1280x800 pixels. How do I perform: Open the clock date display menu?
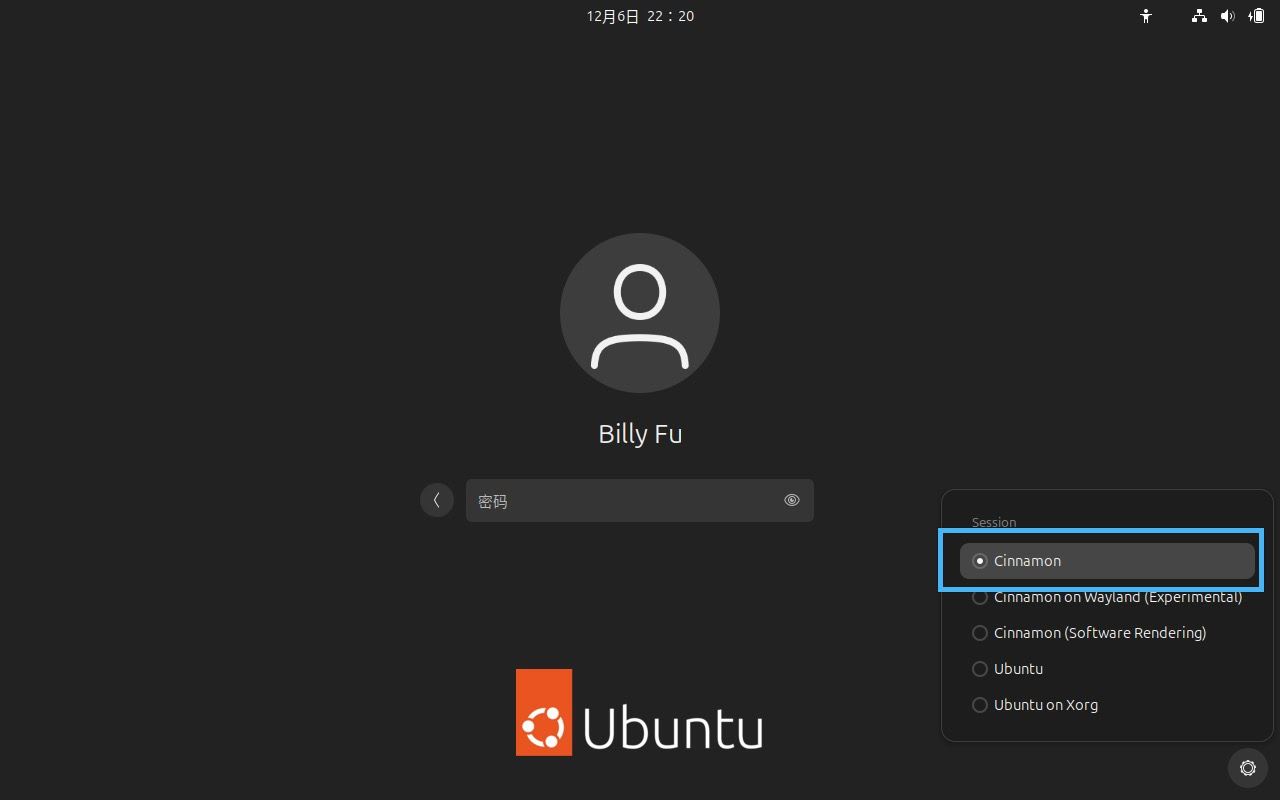(640, 16)
